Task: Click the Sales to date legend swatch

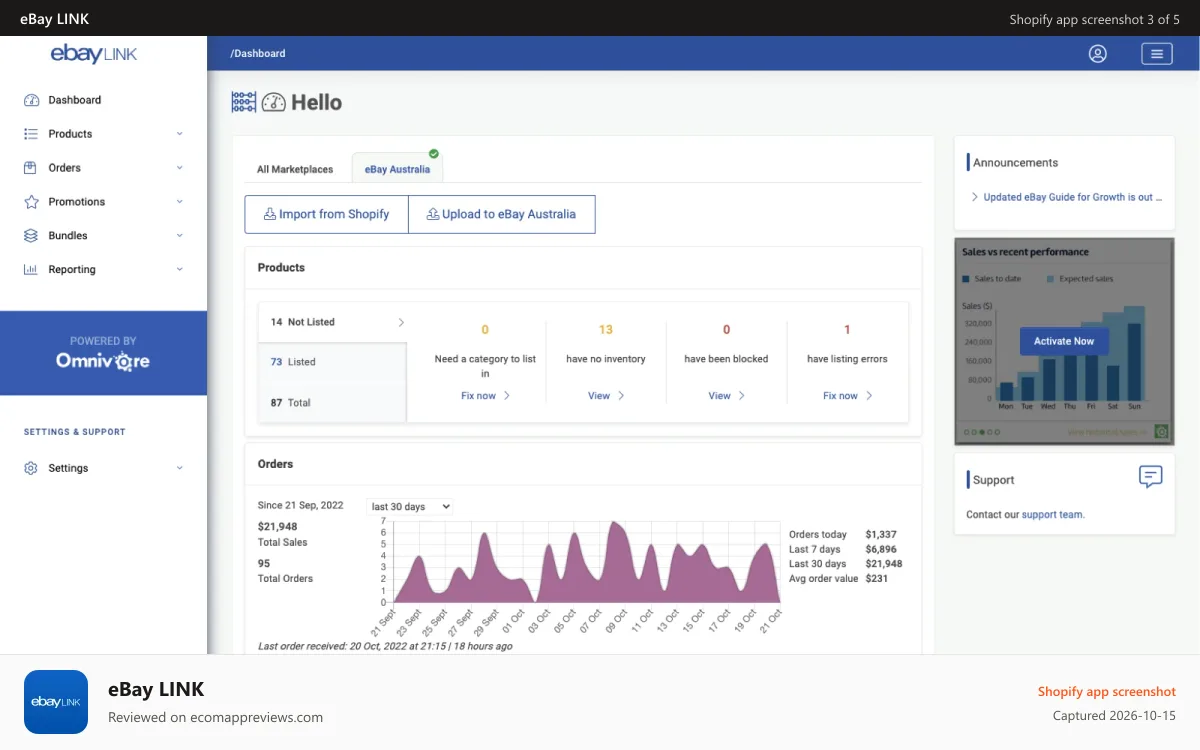Action: coord(966,279)
